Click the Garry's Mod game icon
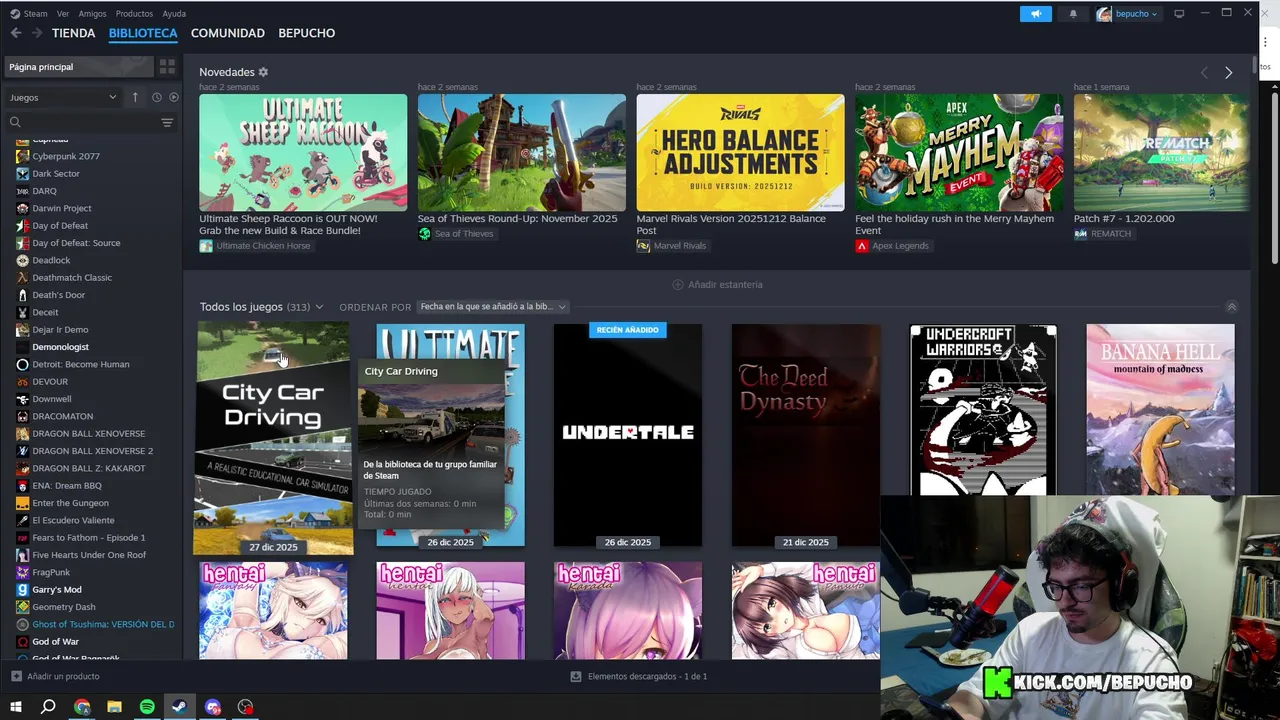The image size is (1280, 720). tap(23, 589)
